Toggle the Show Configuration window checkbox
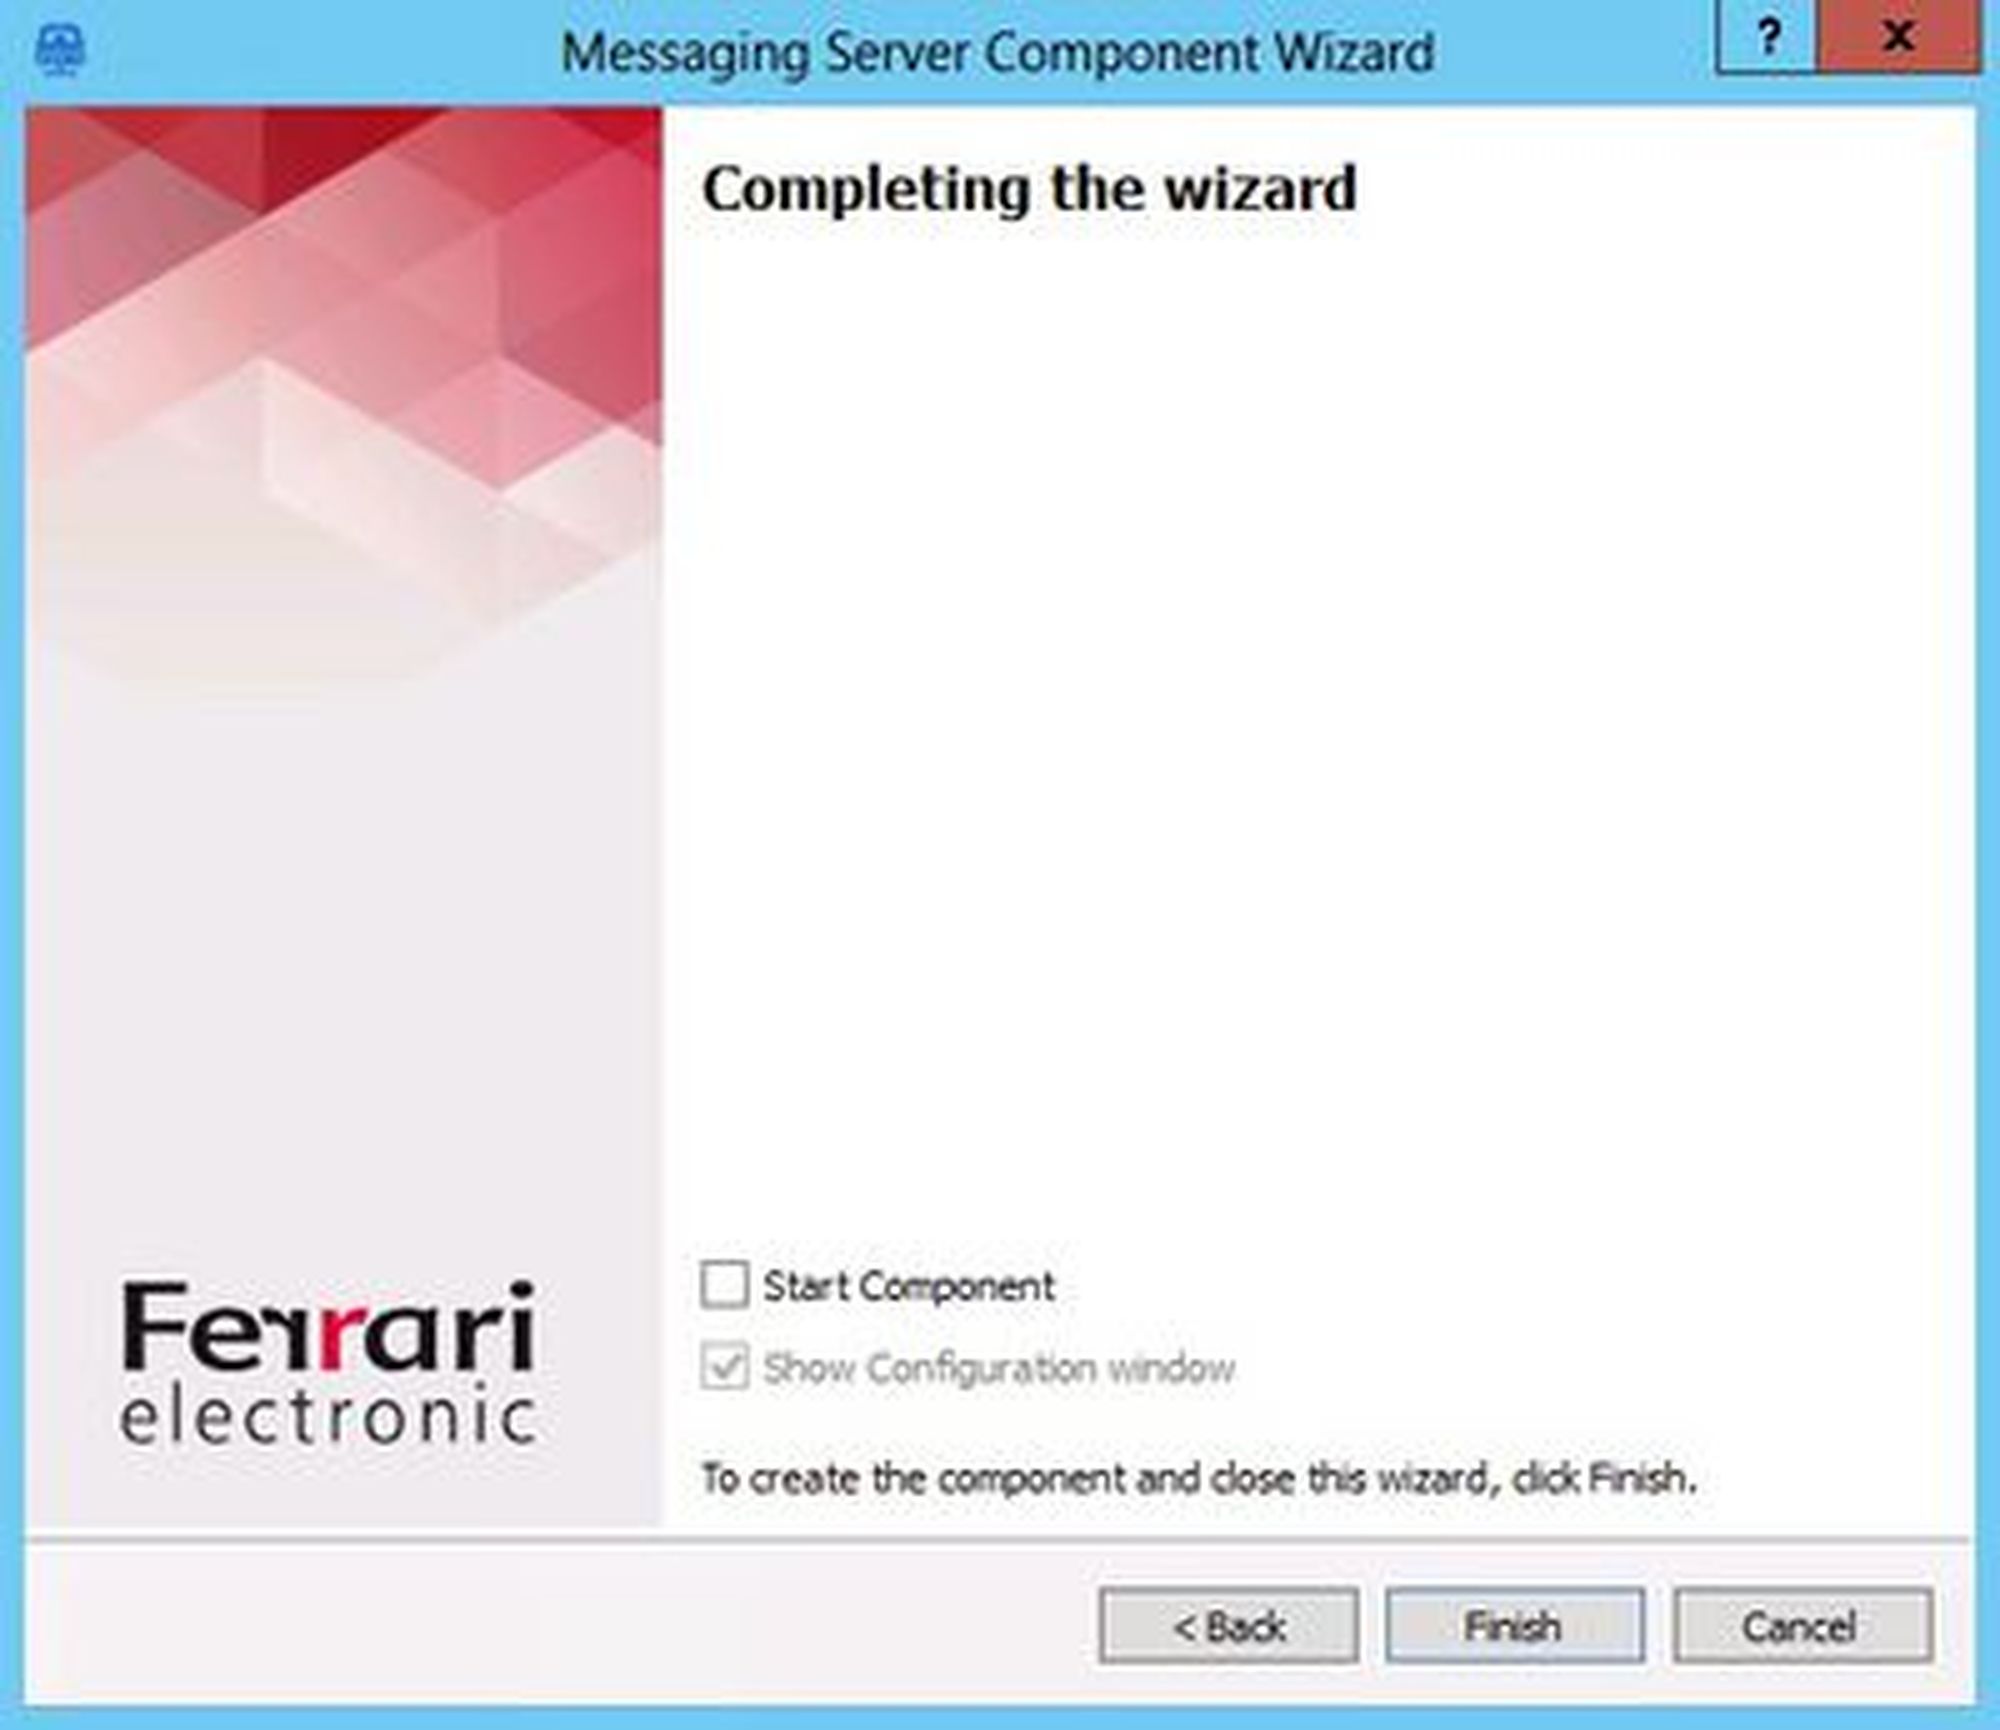This screenshot has height=1730, width=2000. [x=724, y=1367]
